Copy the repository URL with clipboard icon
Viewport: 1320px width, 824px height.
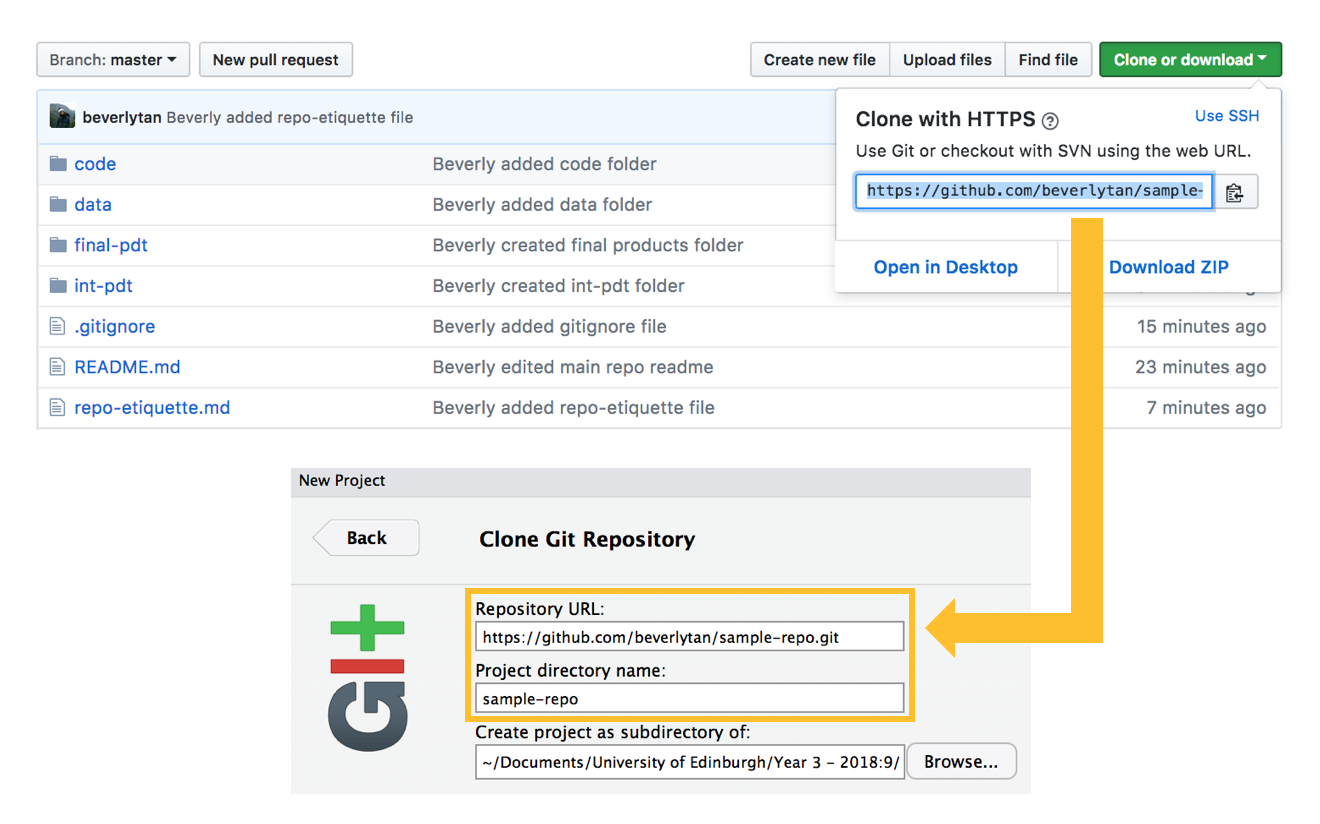pyautogui.click(x=1238, y=191)
